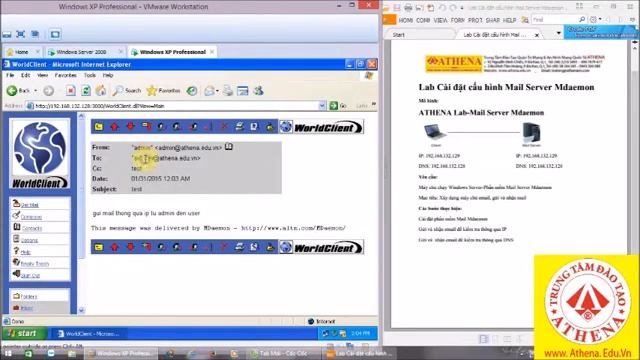Click the scroll-down arrow of WorldClient sidebar frame
Screen dimensions: 640x360
pos(81,311)
